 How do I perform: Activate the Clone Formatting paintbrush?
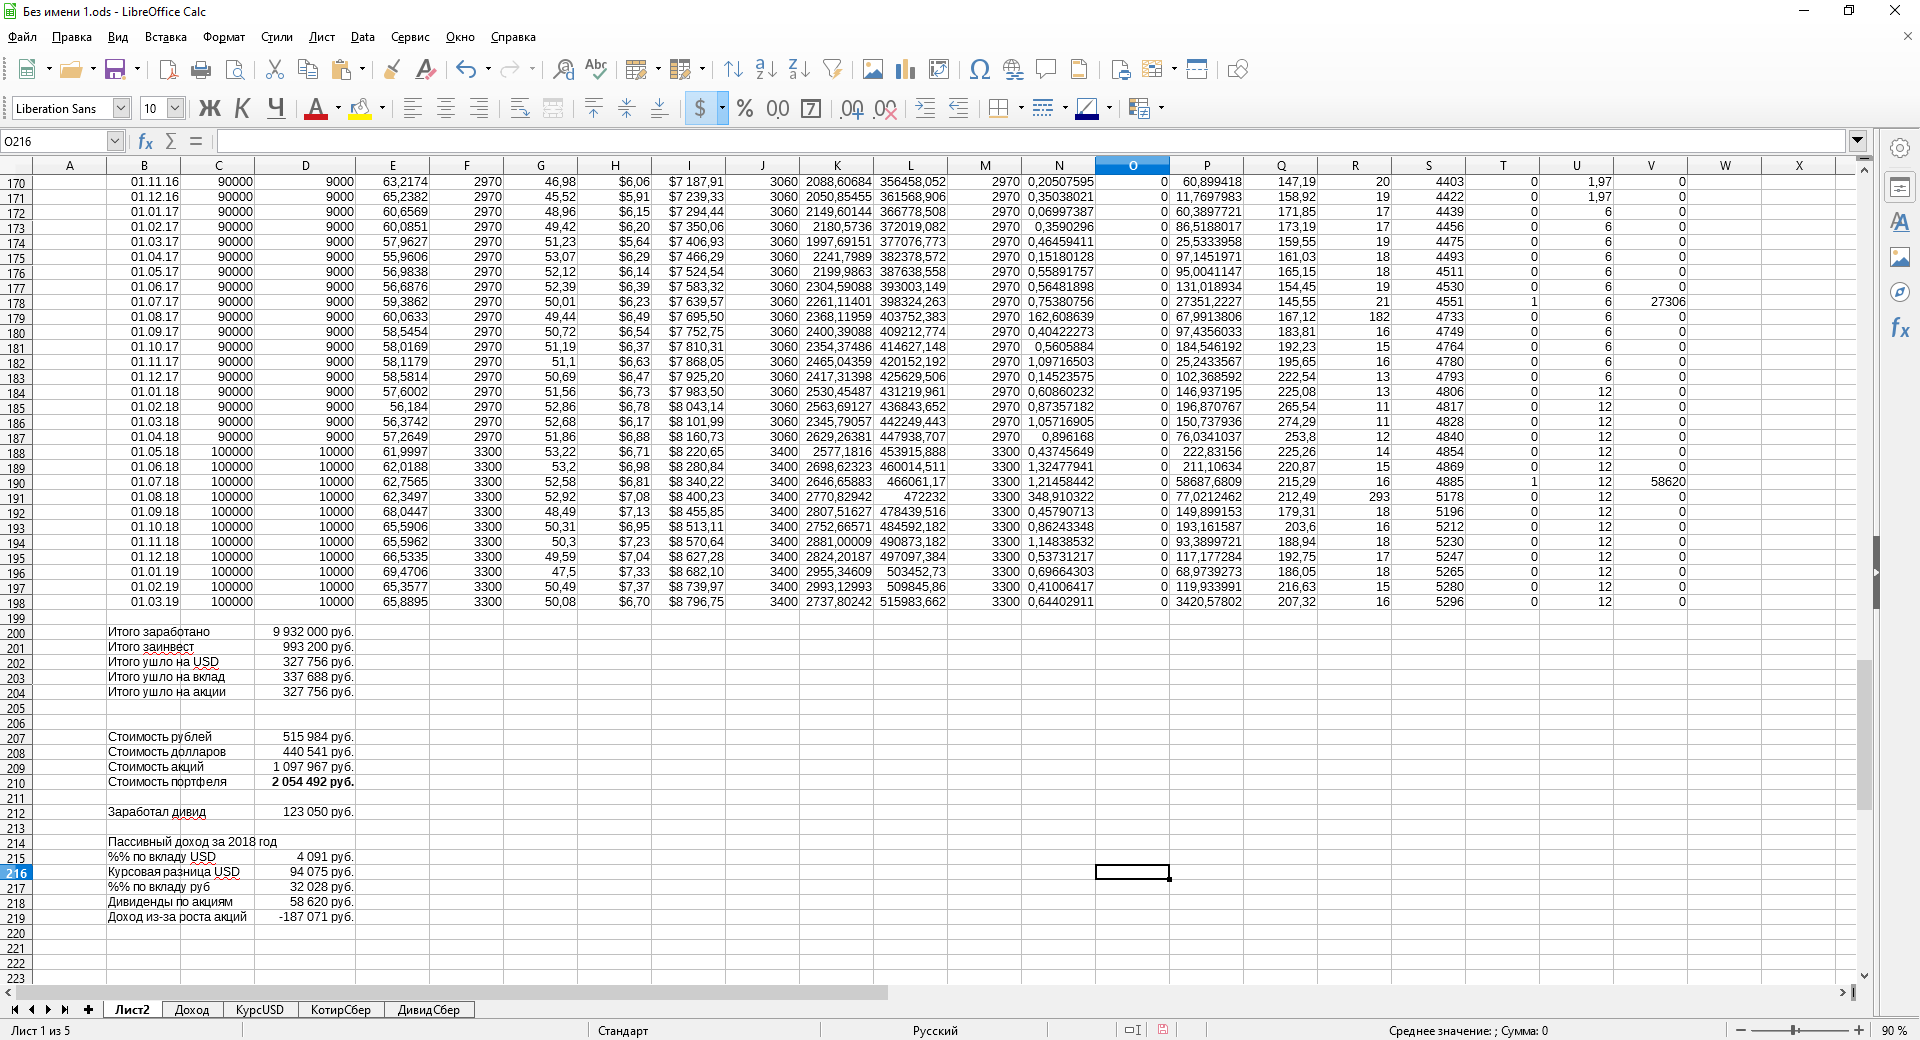392,69
